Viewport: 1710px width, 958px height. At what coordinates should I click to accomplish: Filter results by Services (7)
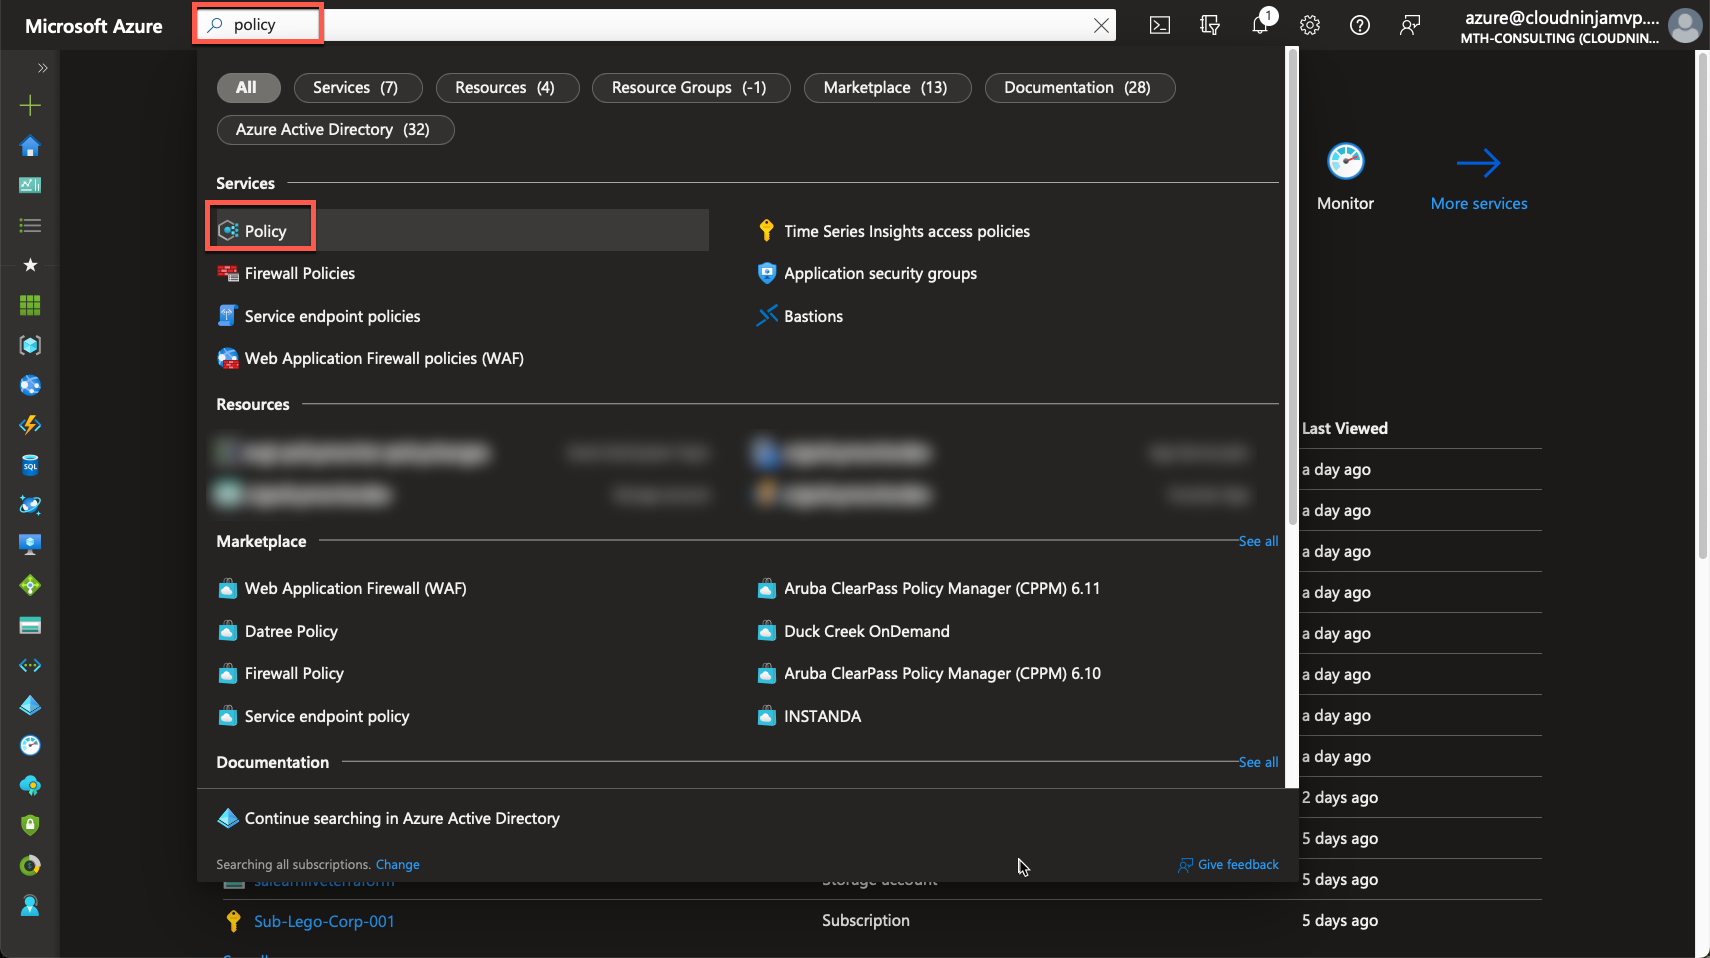[357, 88]
